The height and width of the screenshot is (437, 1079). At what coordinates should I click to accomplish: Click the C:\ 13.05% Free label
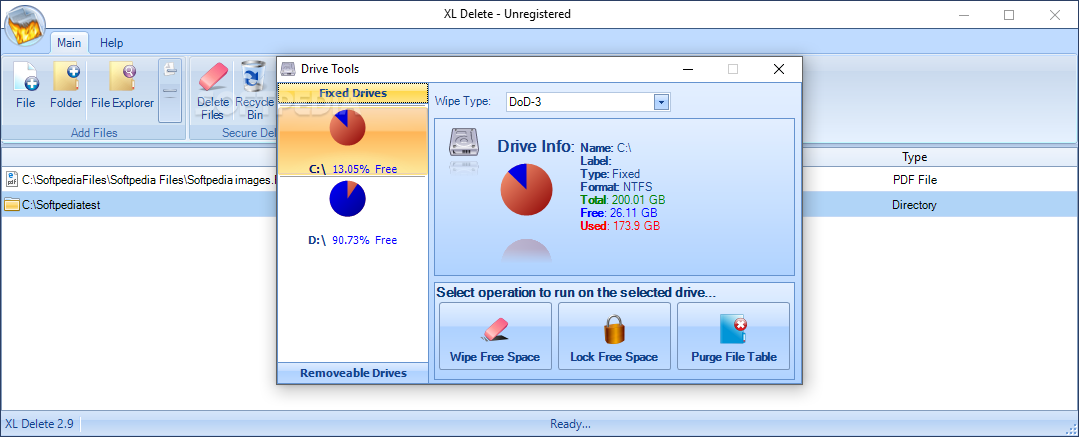(x=352, y=169)
